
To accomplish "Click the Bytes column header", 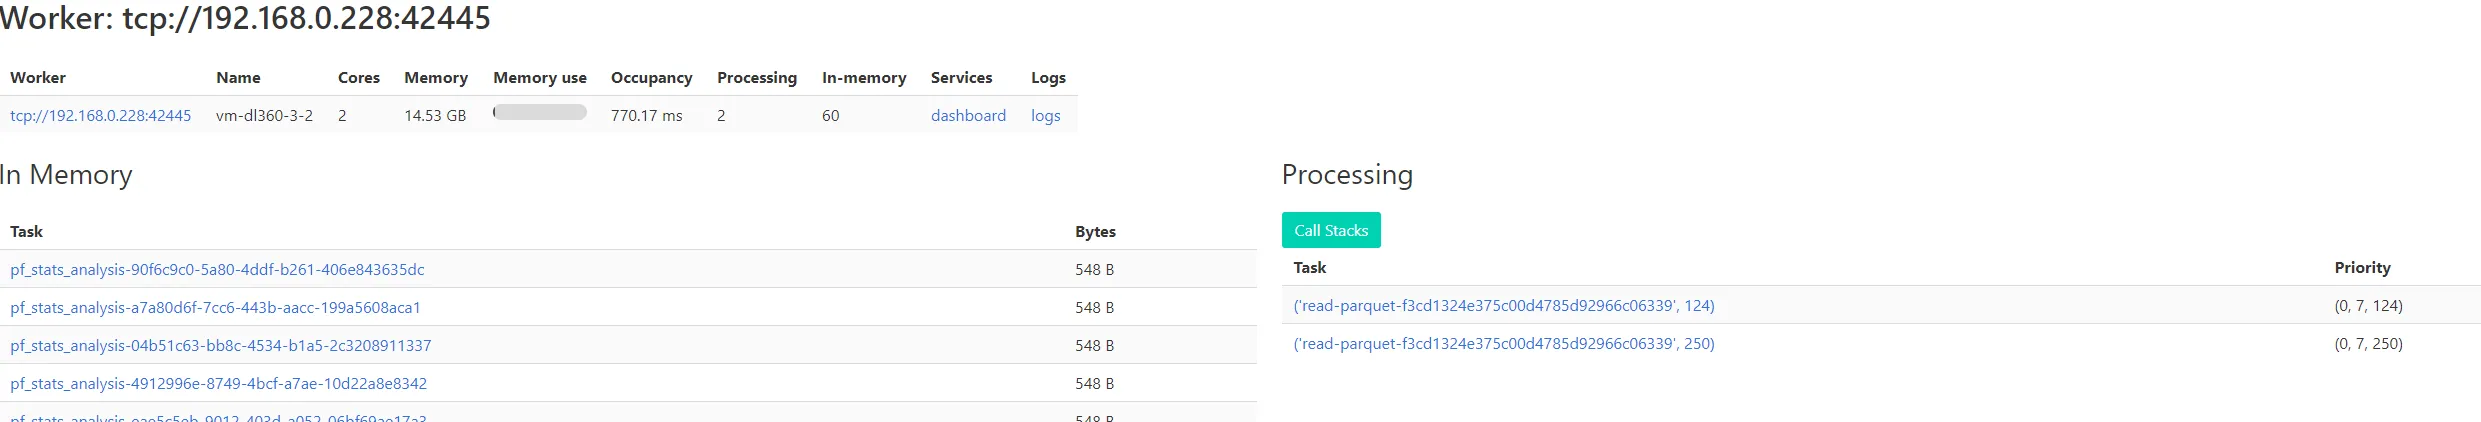I will point(1095,232).
